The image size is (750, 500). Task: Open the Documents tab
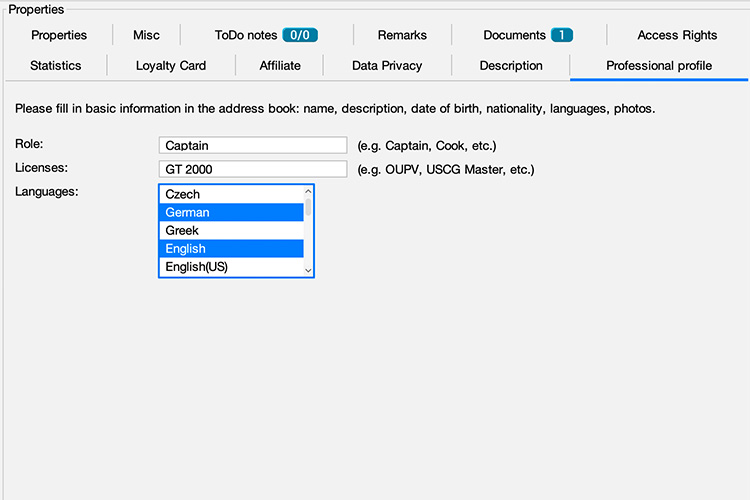527,35
